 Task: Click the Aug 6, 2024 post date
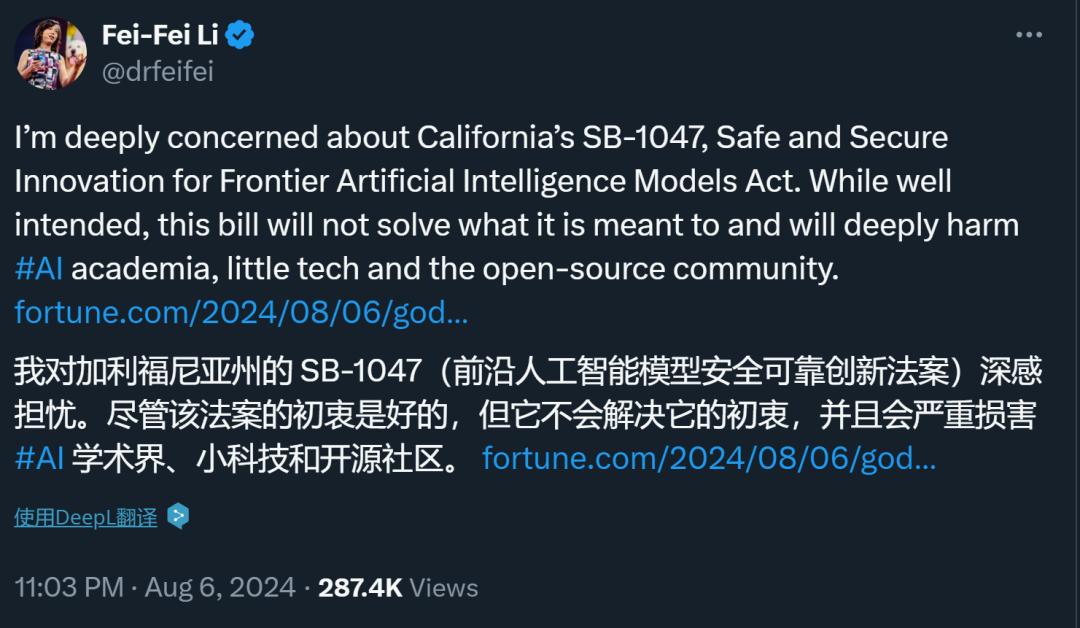pyautogui.click(x=220, y=587)
